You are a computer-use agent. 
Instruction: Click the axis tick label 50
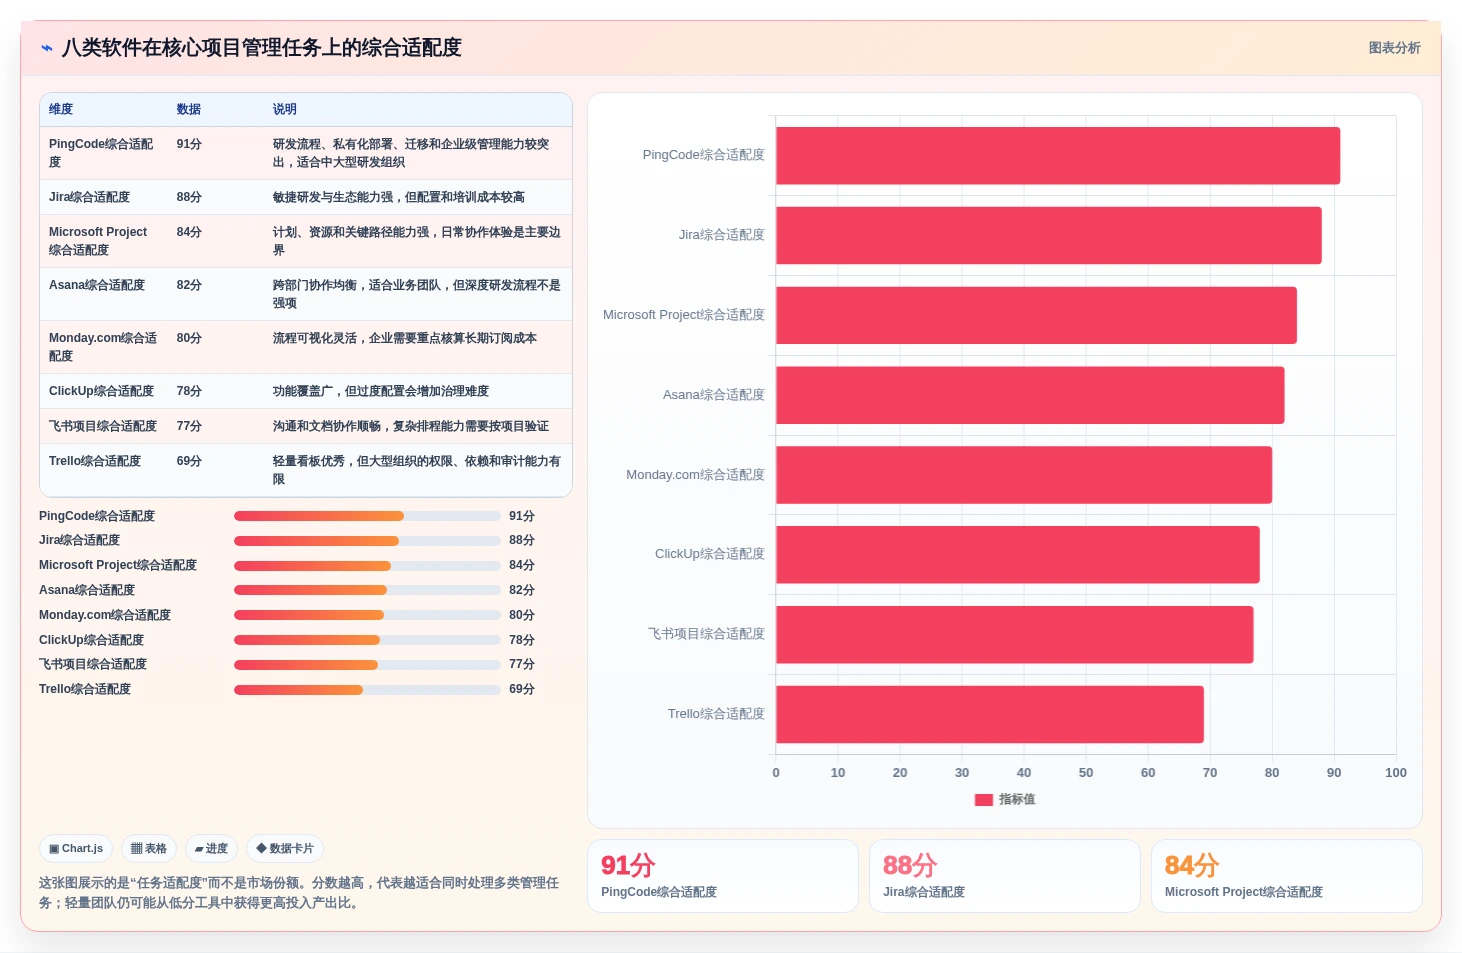pyautogui.click(x=1086, y=773)
